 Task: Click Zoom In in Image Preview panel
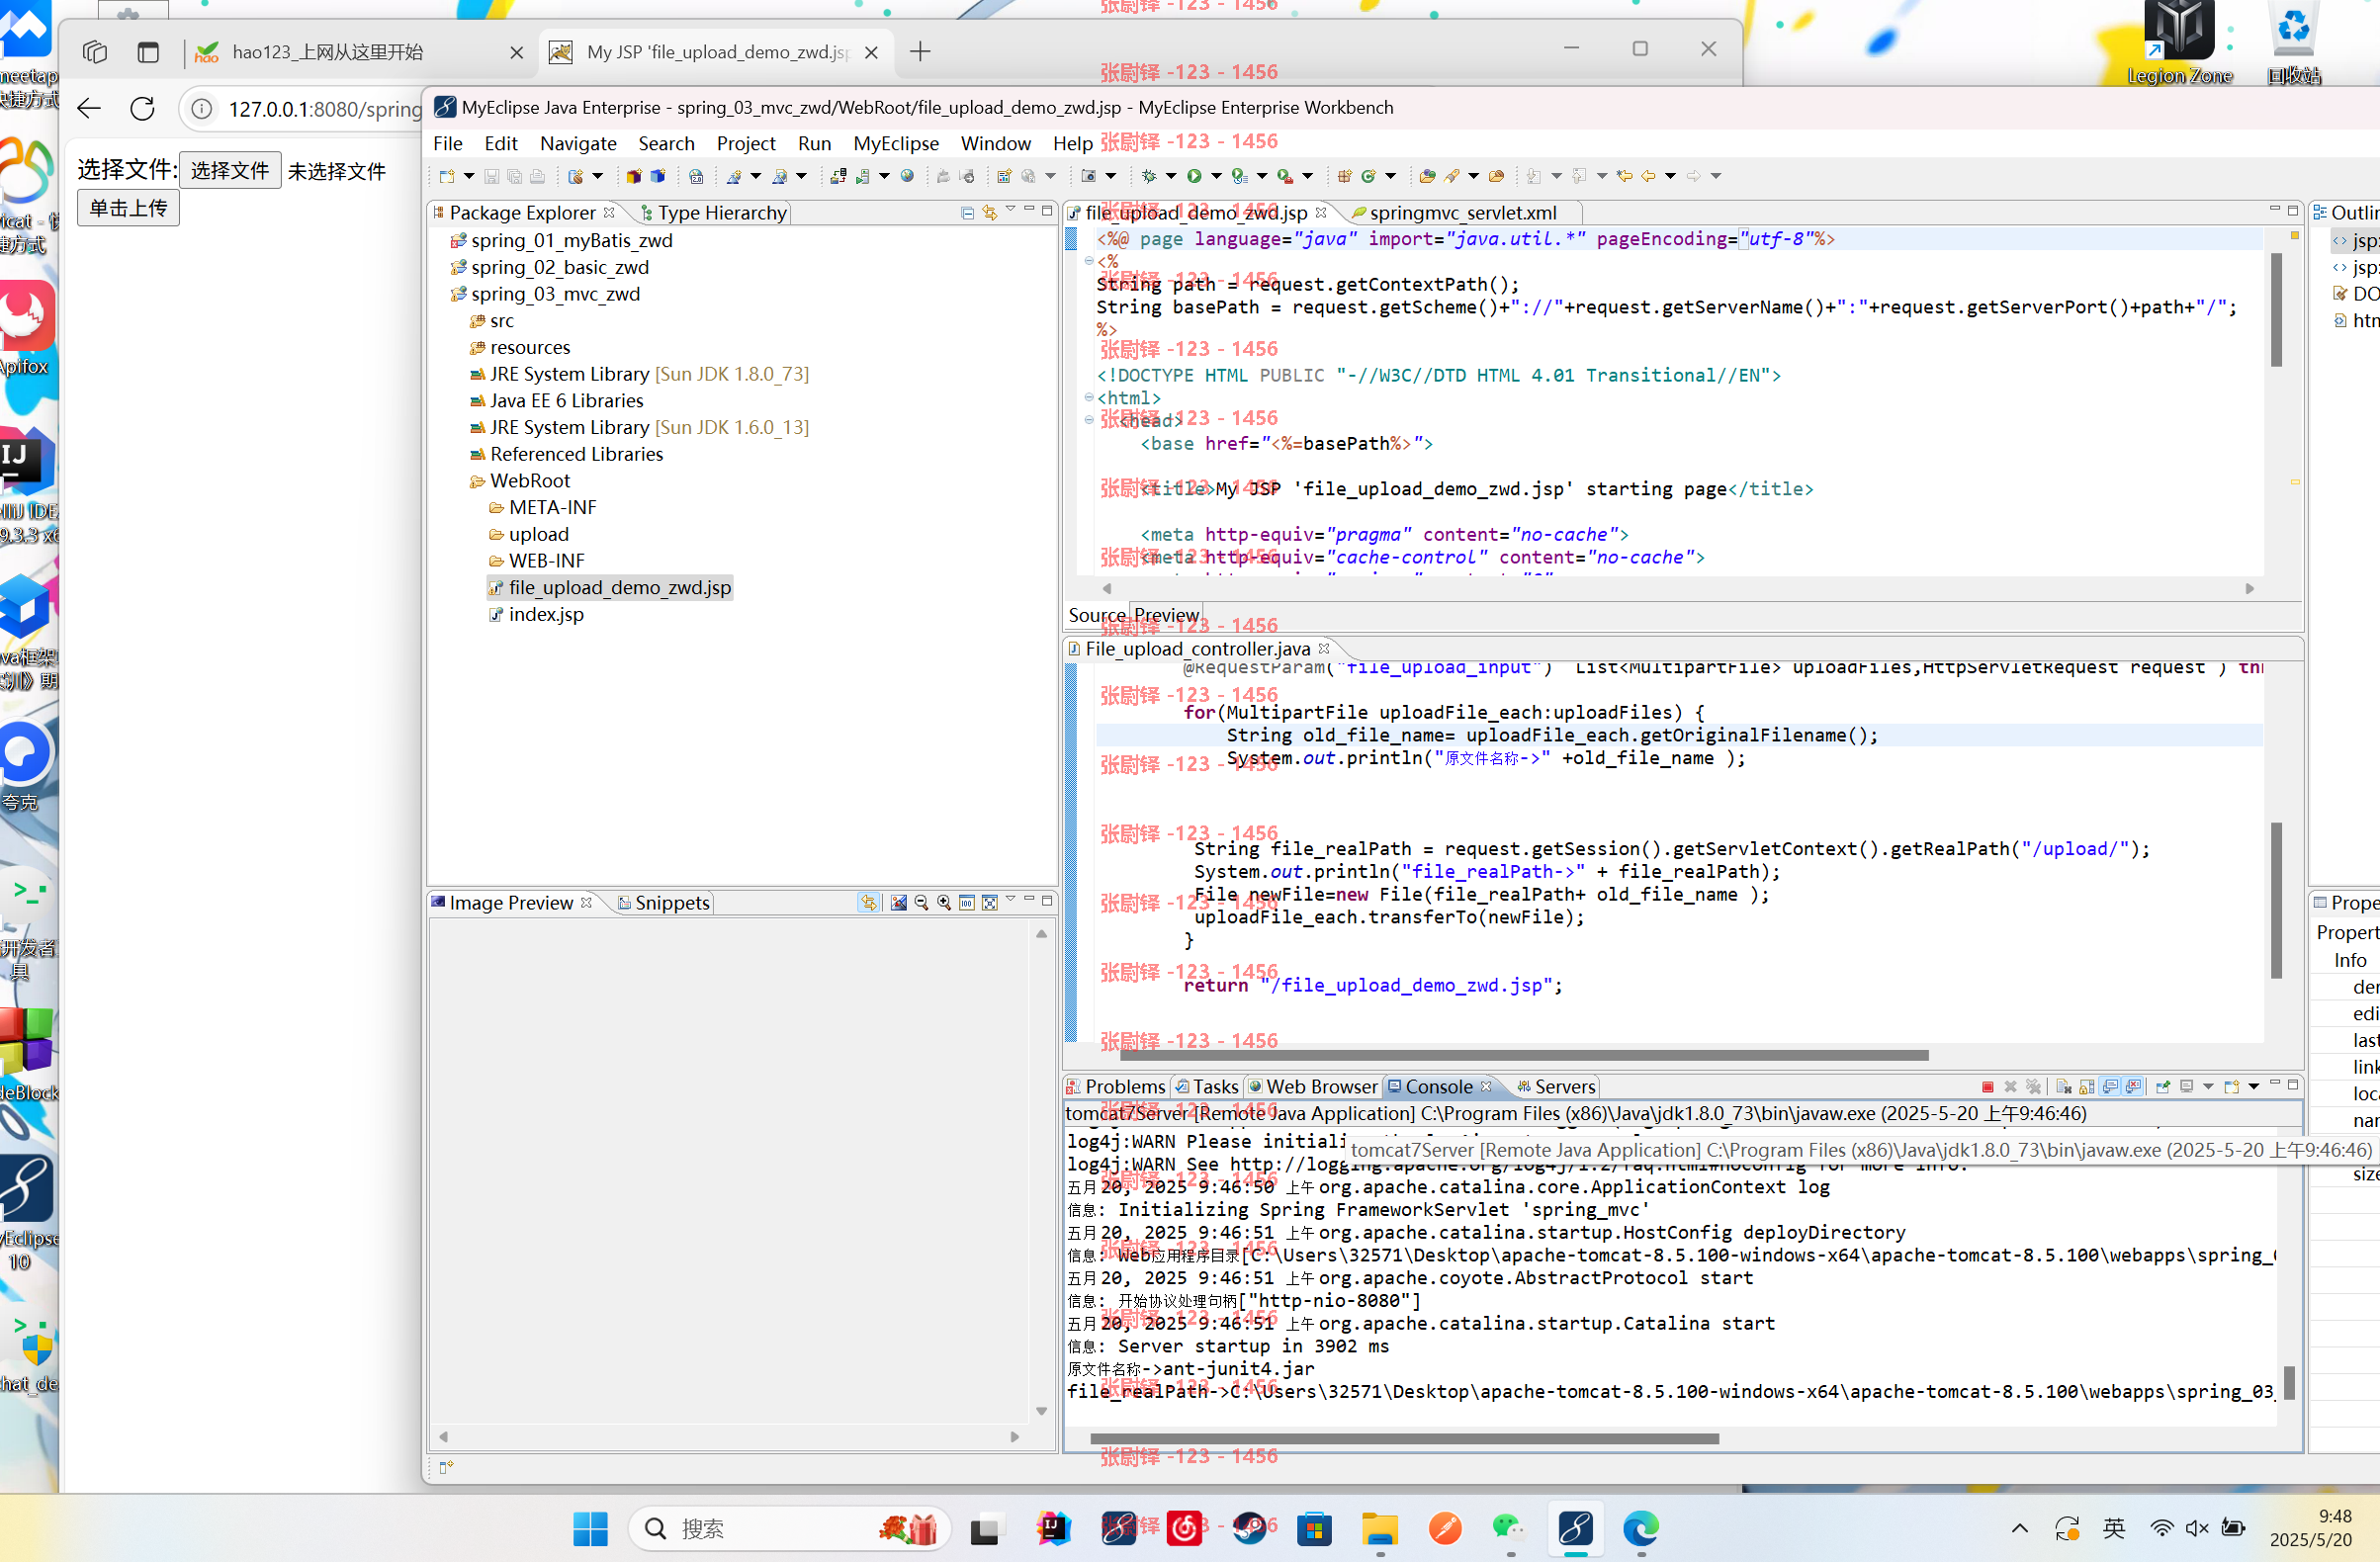point(944,903)
